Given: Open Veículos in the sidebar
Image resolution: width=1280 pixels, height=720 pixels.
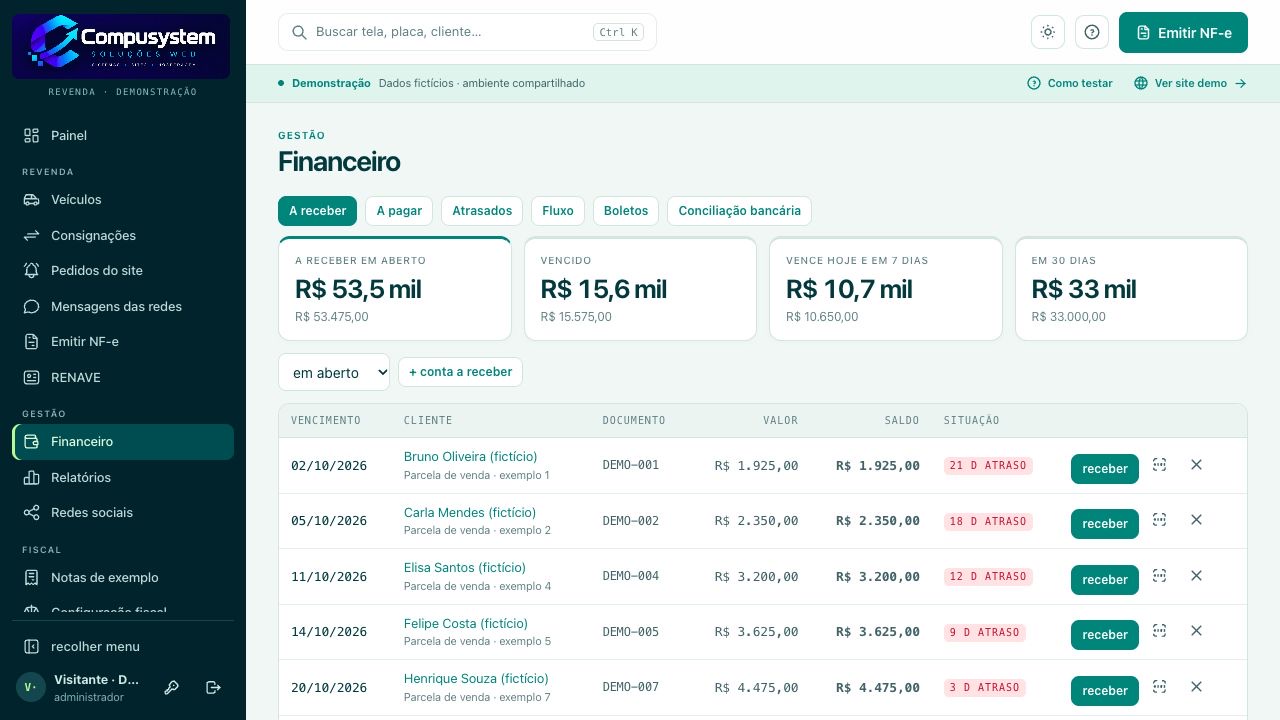Looking at the screenshot, I should pyautogui.click(x=123, y=199).
